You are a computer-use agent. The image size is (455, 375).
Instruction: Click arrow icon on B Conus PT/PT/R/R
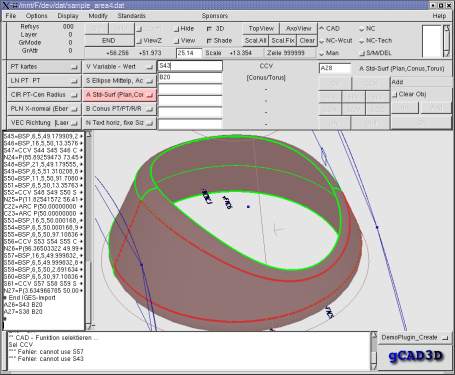point(149,109)
